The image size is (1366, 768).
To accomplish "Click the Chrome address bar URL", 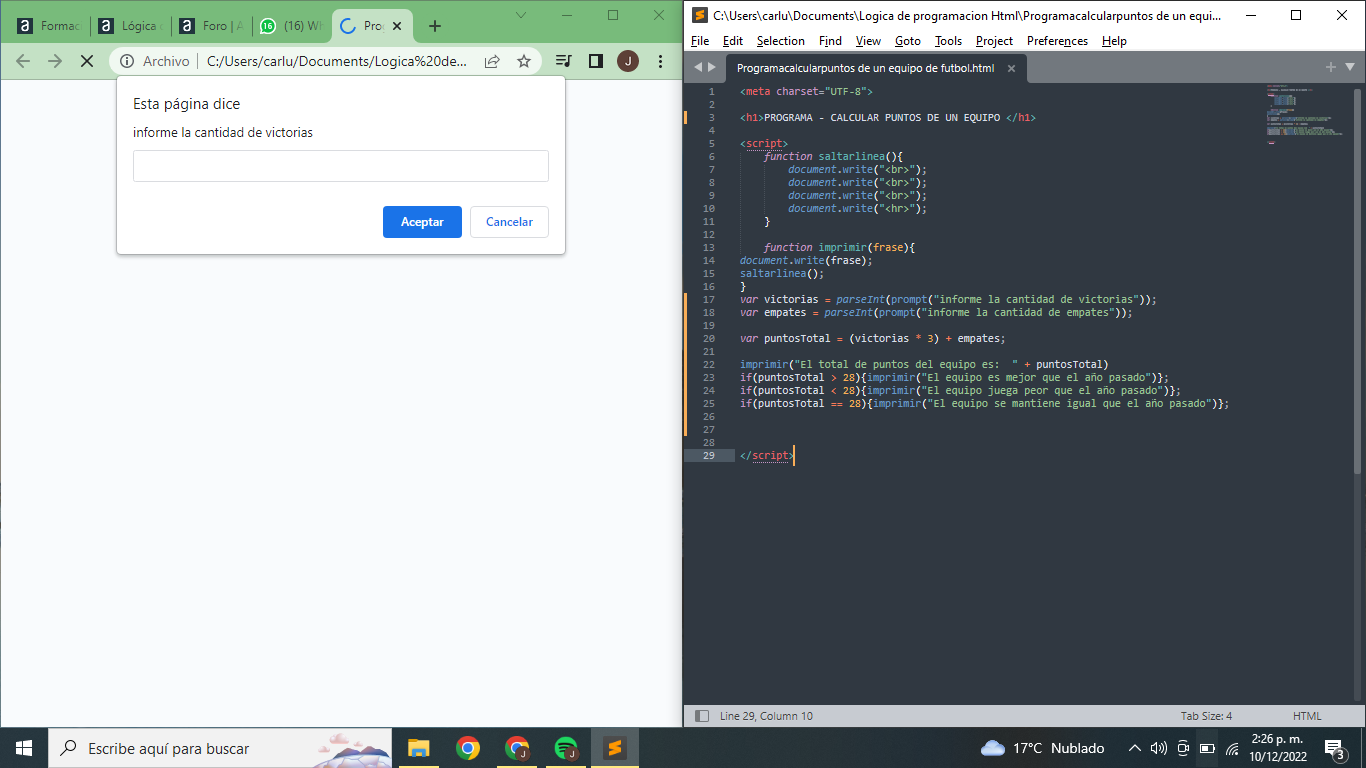I will pos(337,61).
